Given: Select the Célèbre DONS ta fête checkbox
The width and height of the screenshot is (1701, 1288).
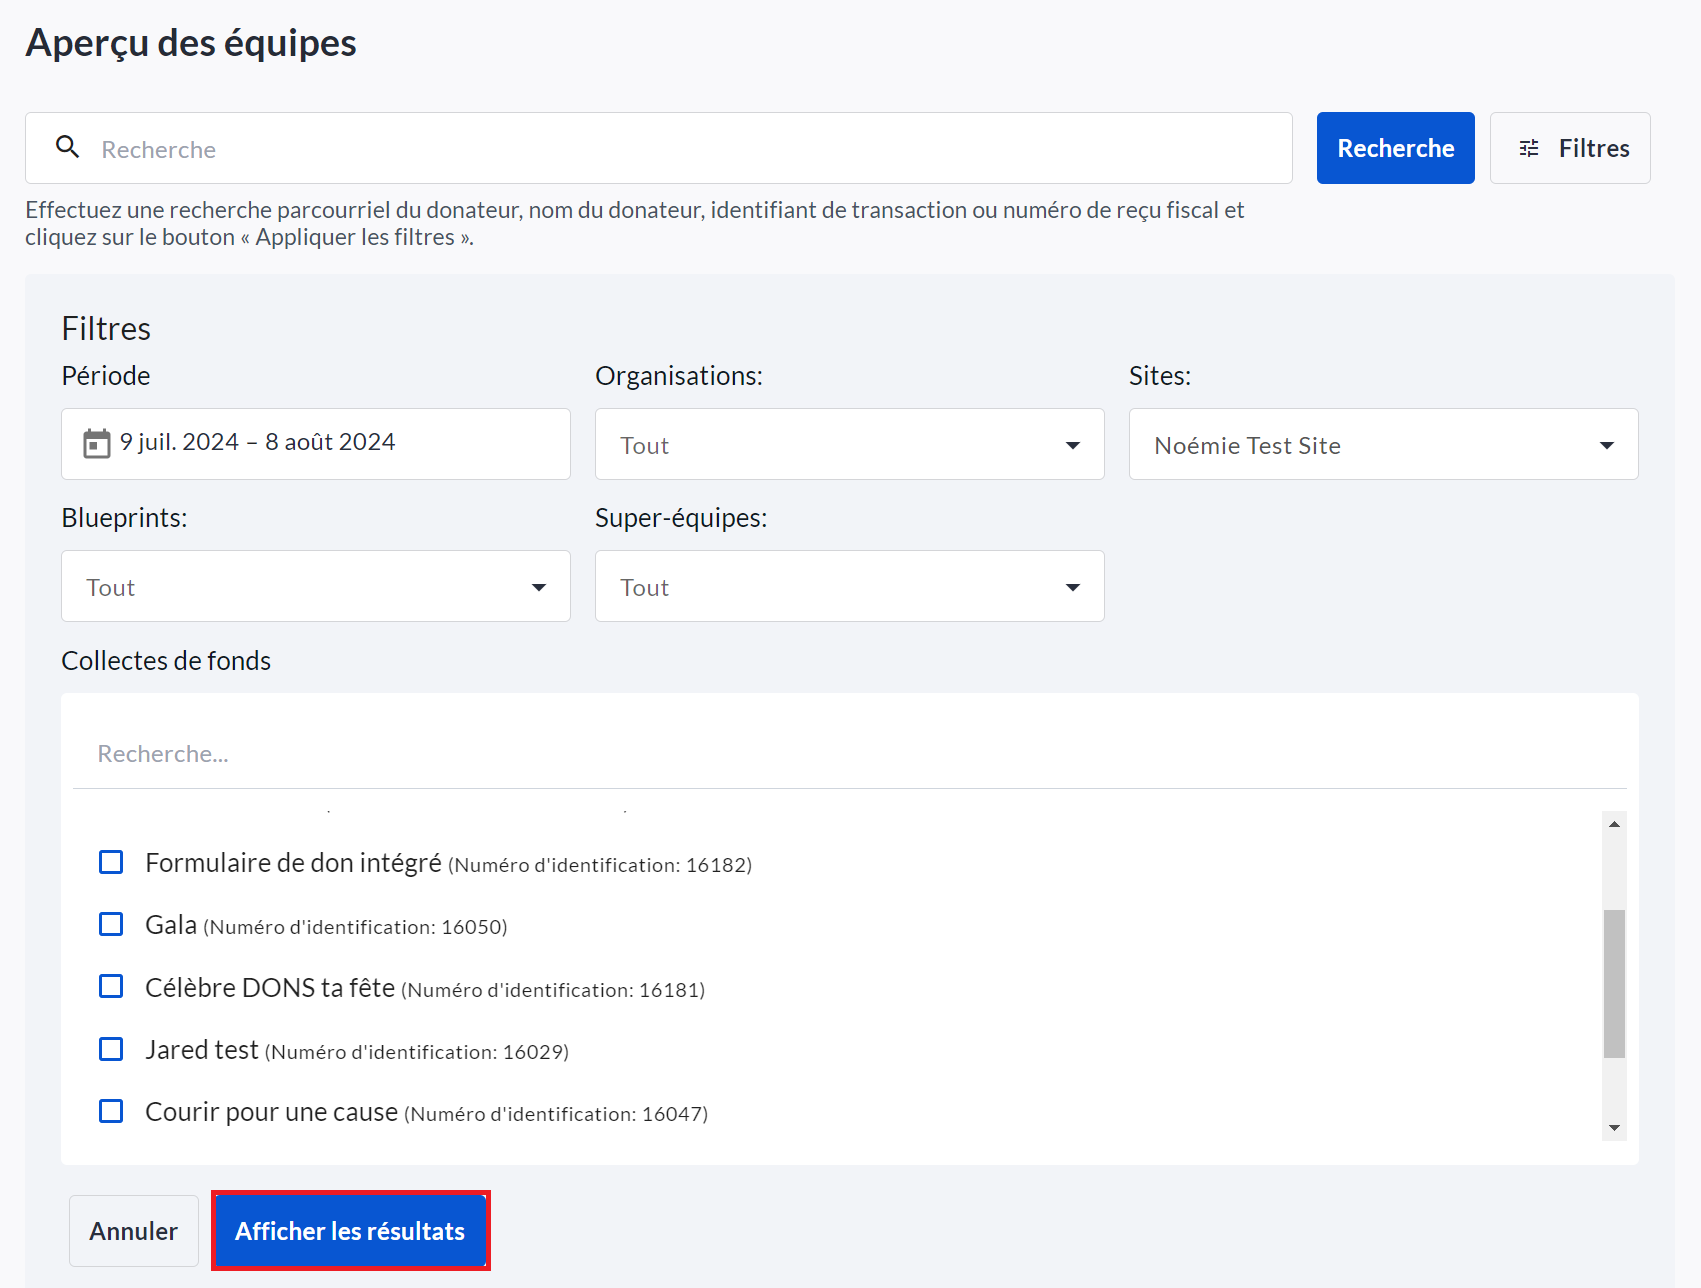Looking at the screenshot, I should click(111, 987).
